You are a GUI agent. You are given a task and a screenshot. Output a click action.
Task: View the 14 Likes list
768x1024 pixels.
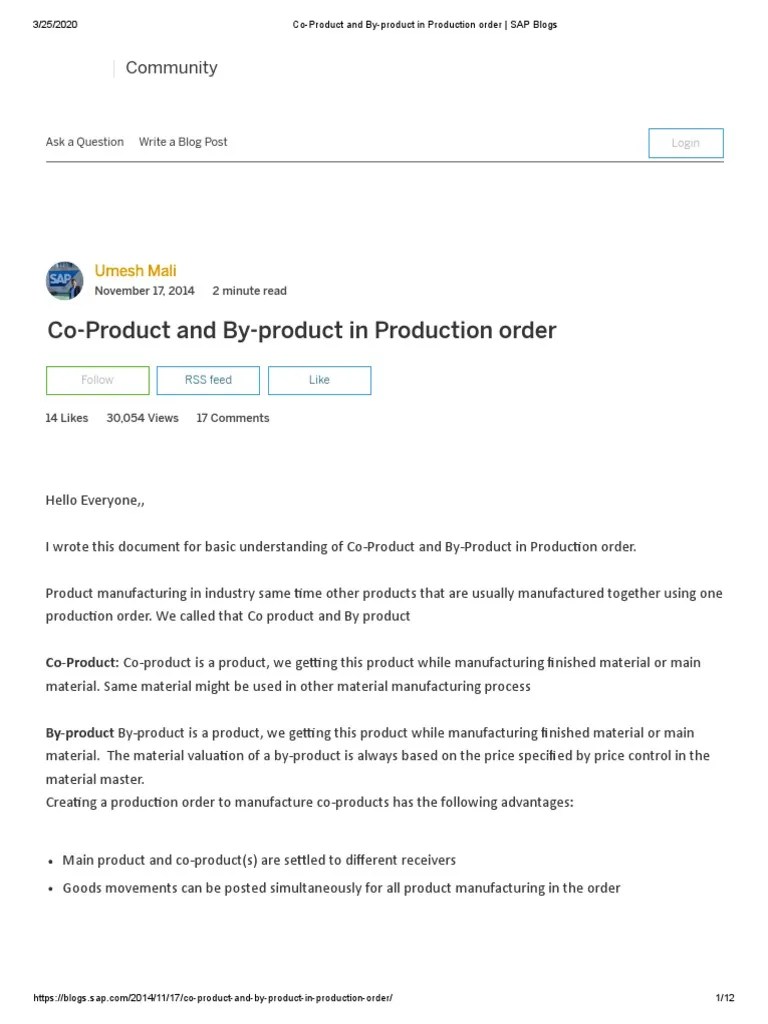65,417
